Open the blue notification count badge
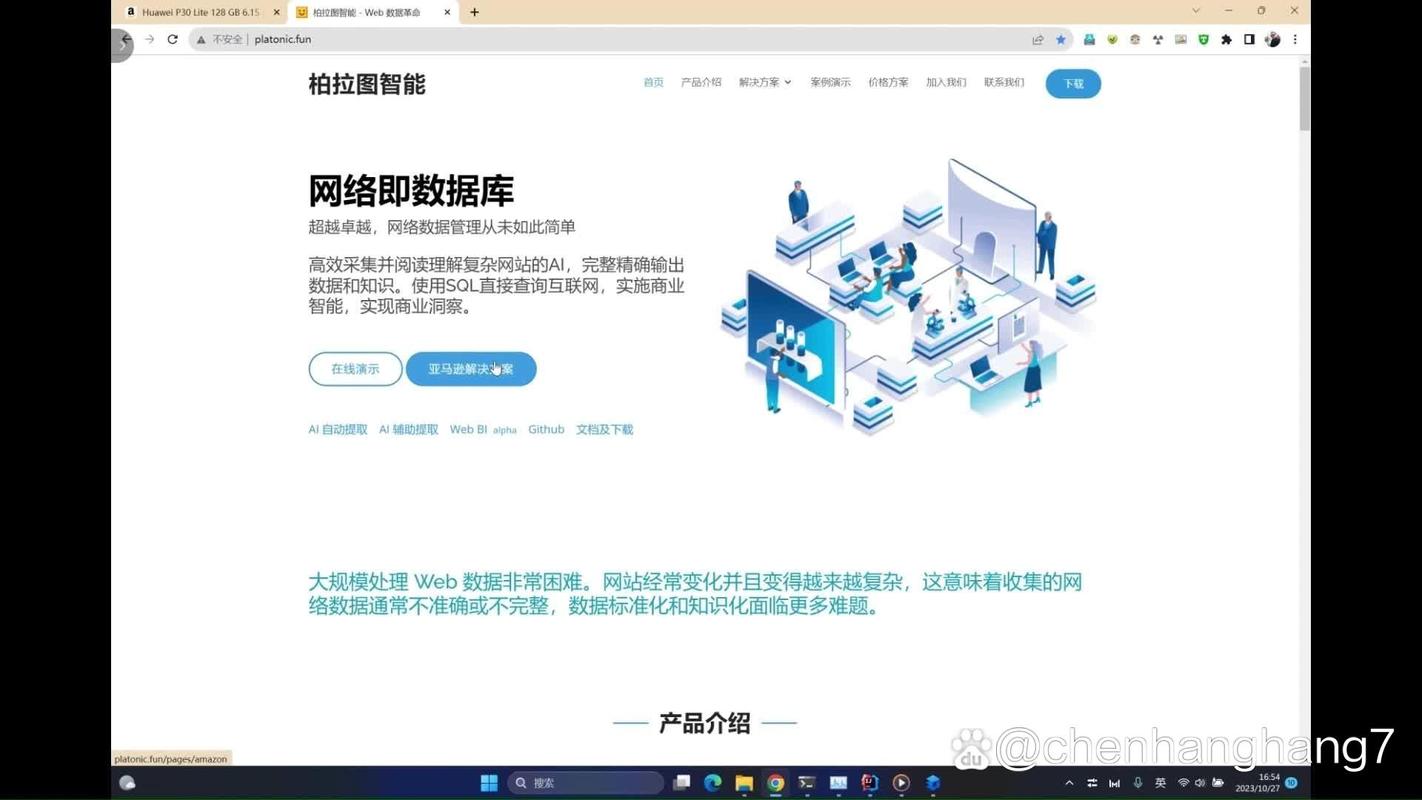This screenshot has height=800, width=1422. [1291, 783]
